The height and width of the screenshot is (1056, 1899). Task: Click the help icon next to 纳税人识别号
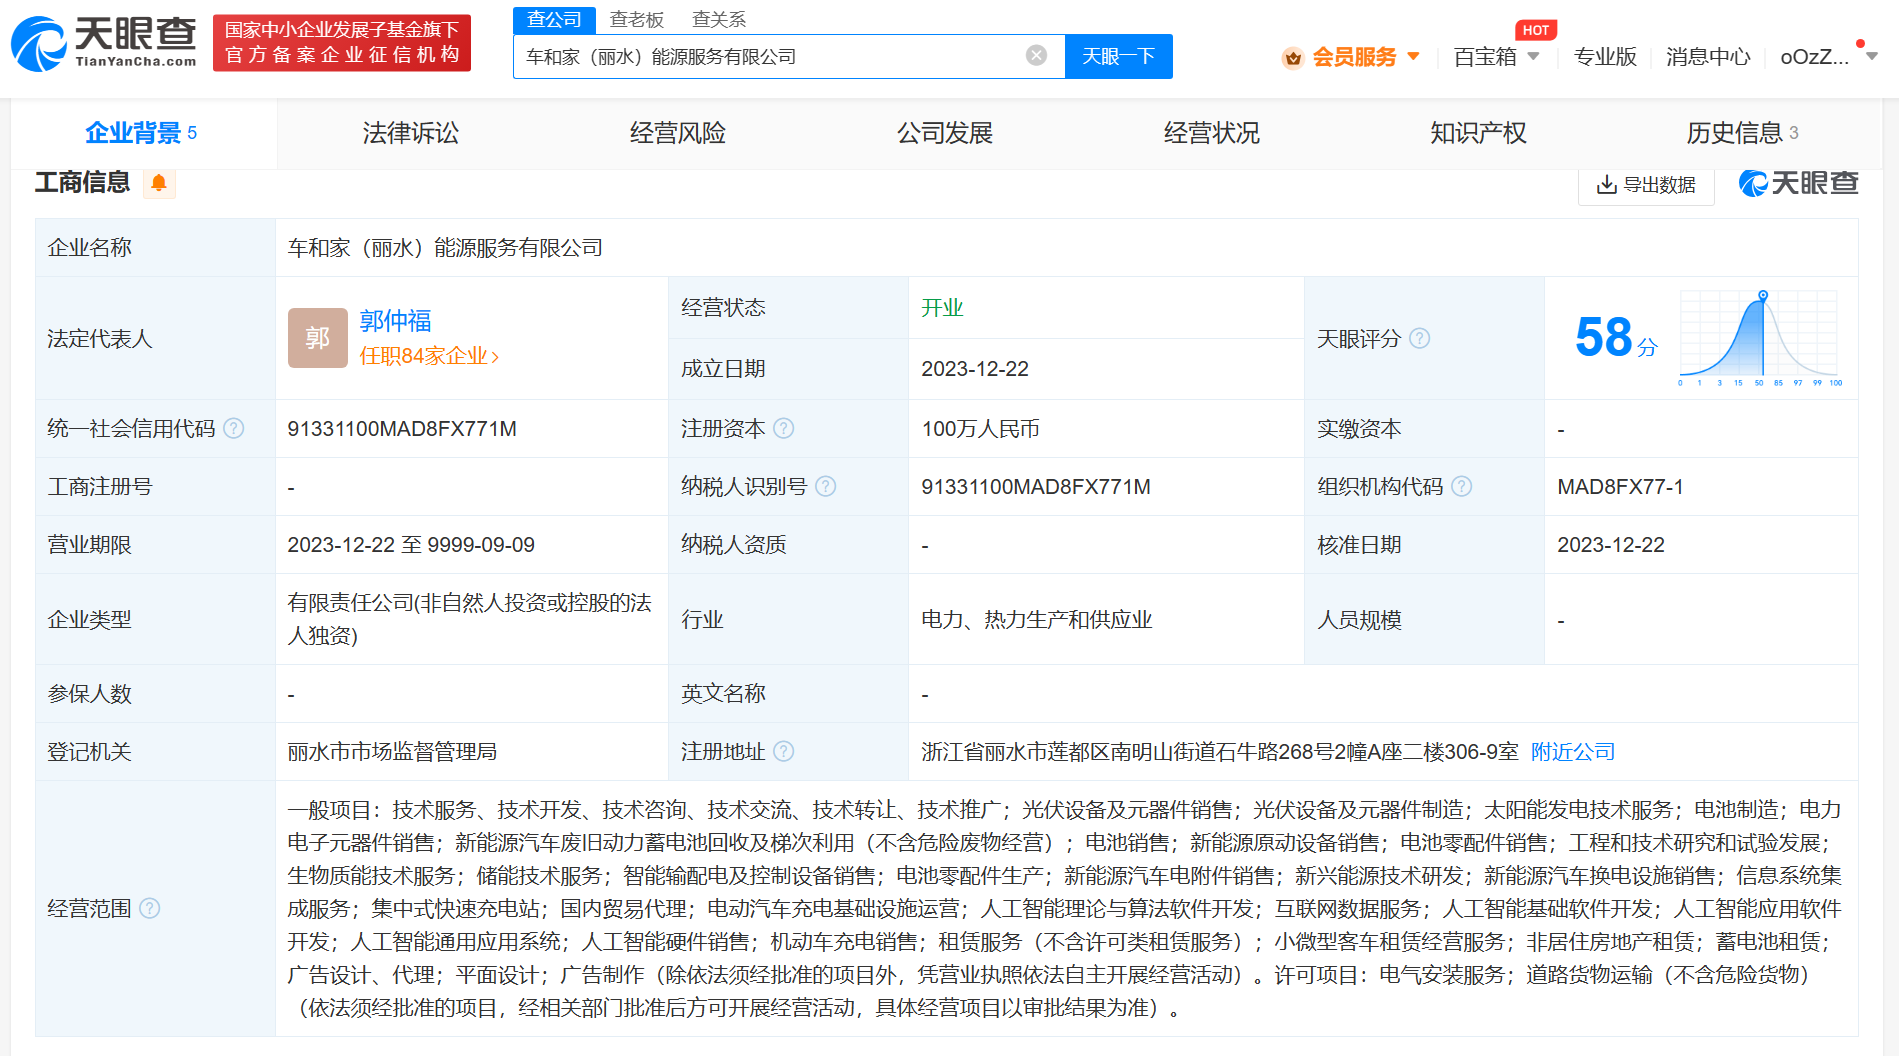pyautogui.click(x=825, y=487)
